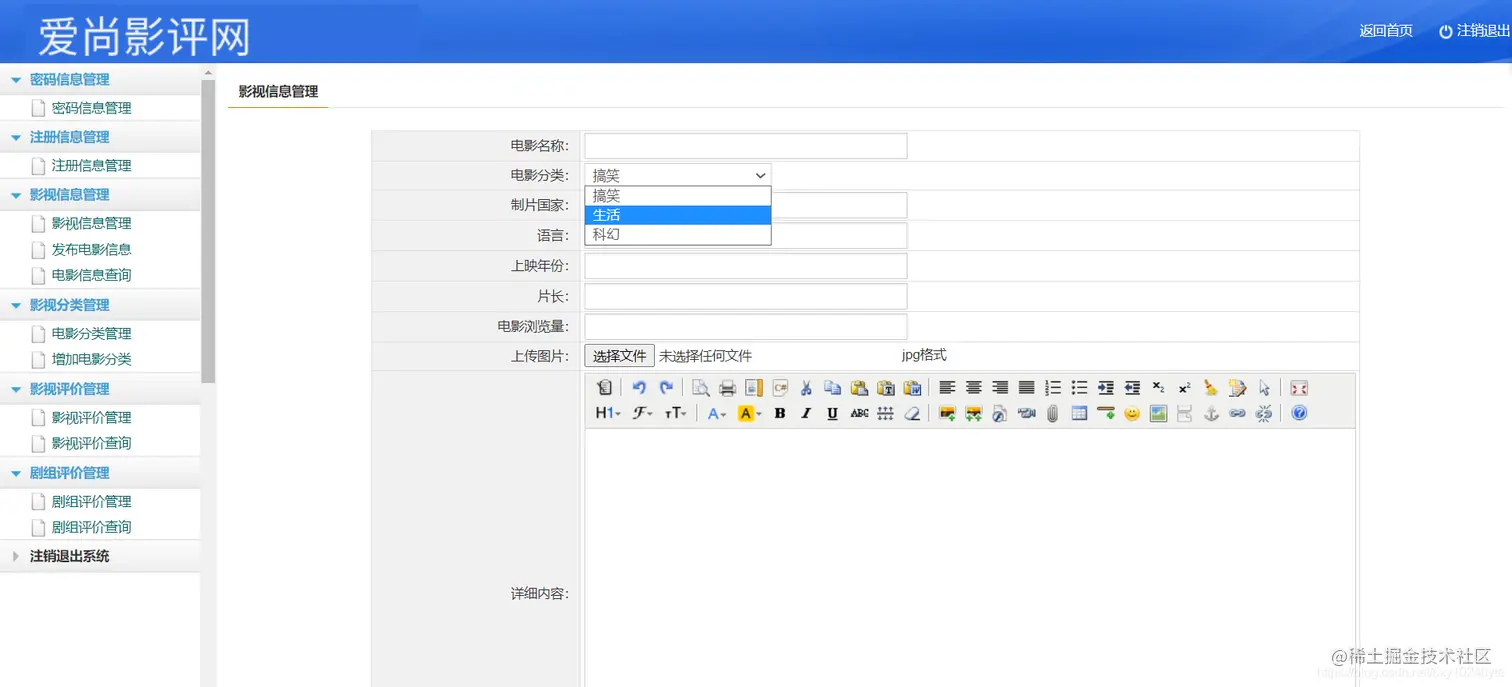Toggle underline formatting in the editor
The height and width of the screenshot is (687, 1512).
click(832, 413)
